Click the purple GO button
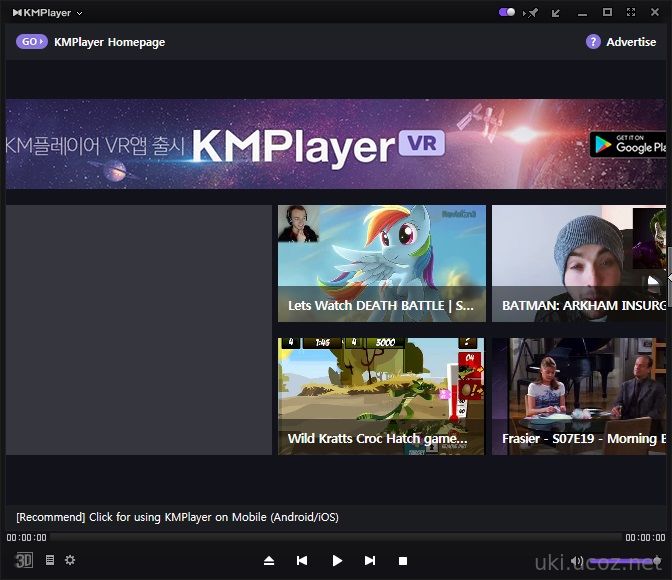Screen dimensions: 672x580 pos(32,42)
